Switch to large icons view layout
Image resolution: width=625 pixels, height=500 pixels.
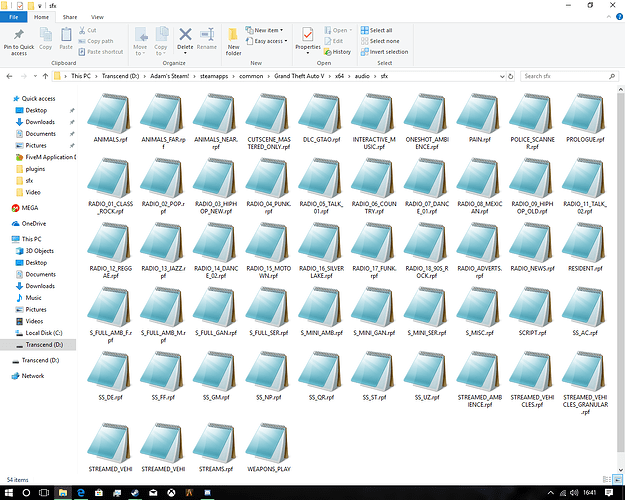[617, 480]
